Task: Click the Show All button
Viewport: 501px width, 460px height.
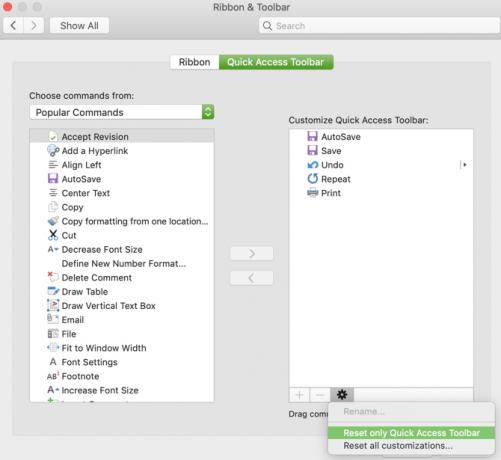Action: tap(79, 26)
